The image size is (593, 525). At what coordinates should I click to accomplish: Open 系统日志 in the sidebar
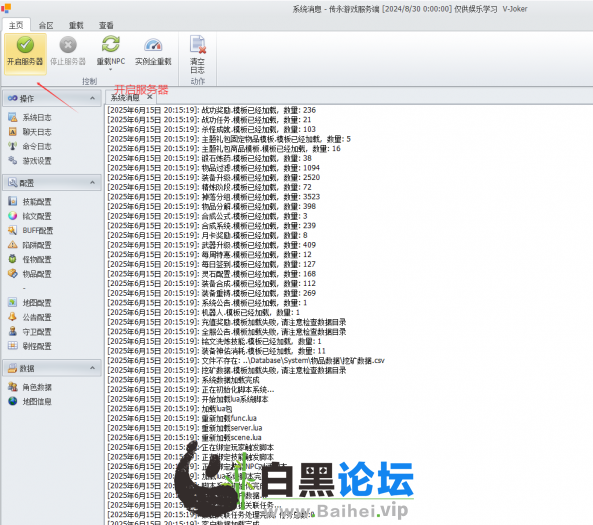coord(29,118)
